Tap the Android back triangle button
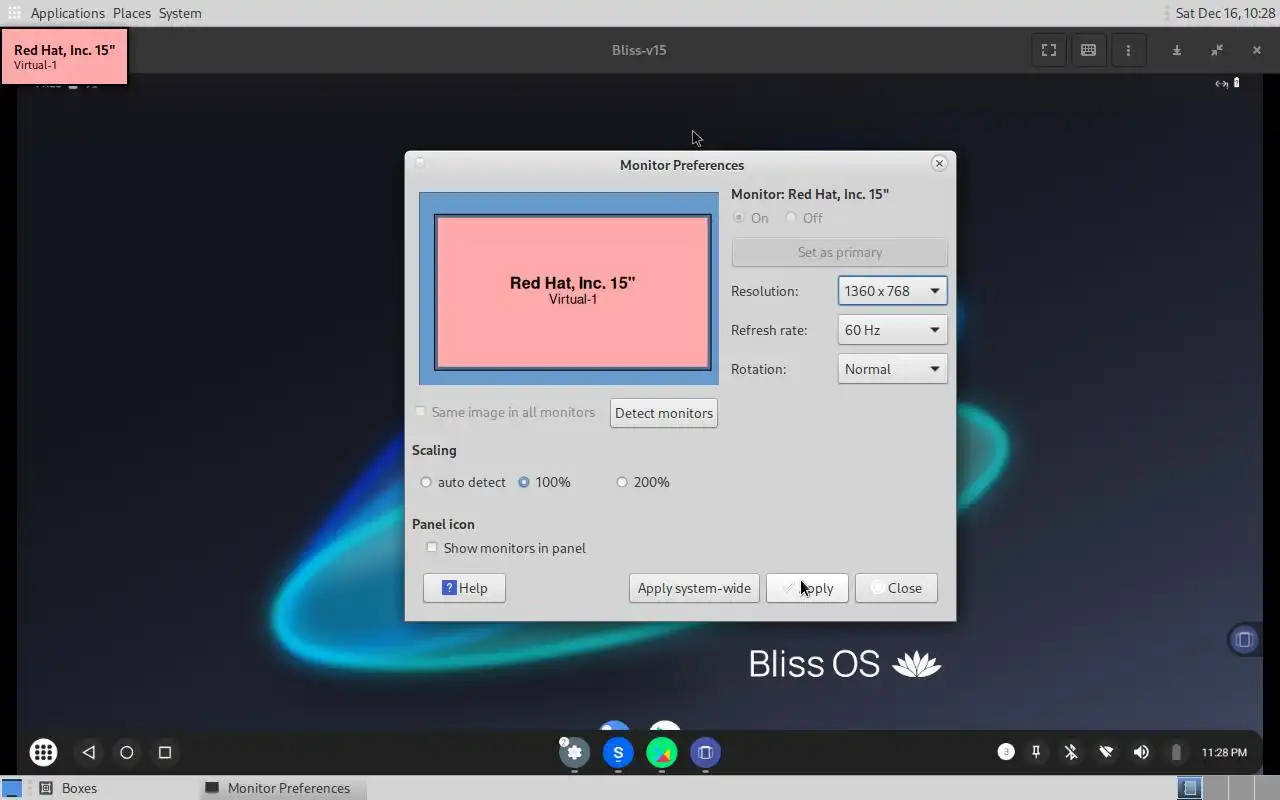Image resolution: width=1280 pixels, height=800 pixels. [x=88, y=752]
